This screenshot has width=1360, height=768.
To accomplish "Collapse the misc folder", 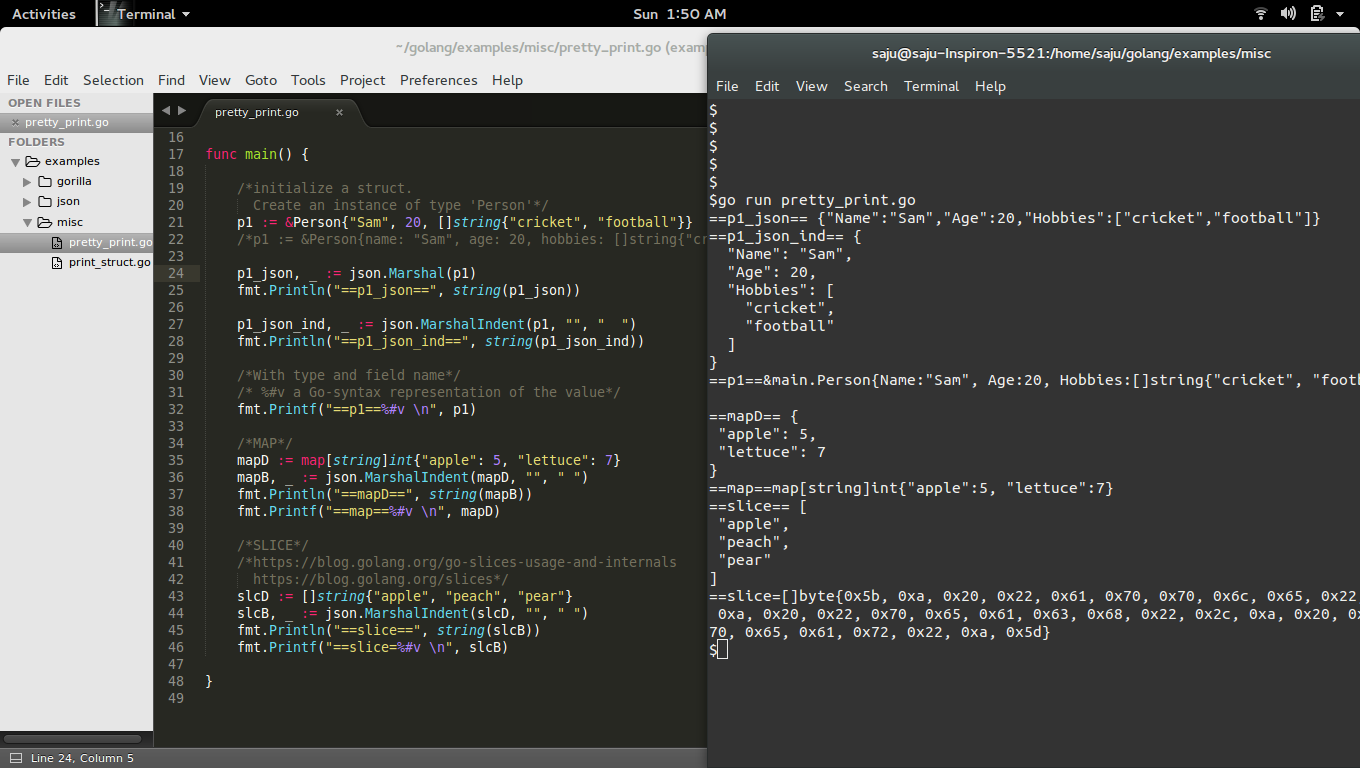I will (27, 222).
